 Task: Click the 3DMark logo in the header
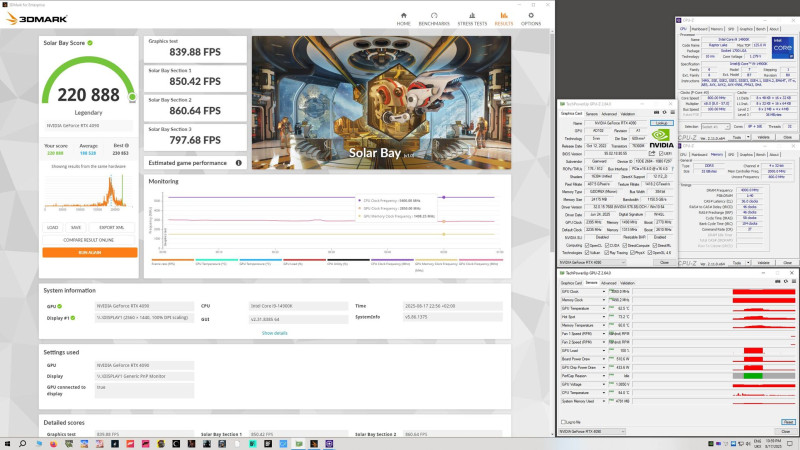click(37, 19)
